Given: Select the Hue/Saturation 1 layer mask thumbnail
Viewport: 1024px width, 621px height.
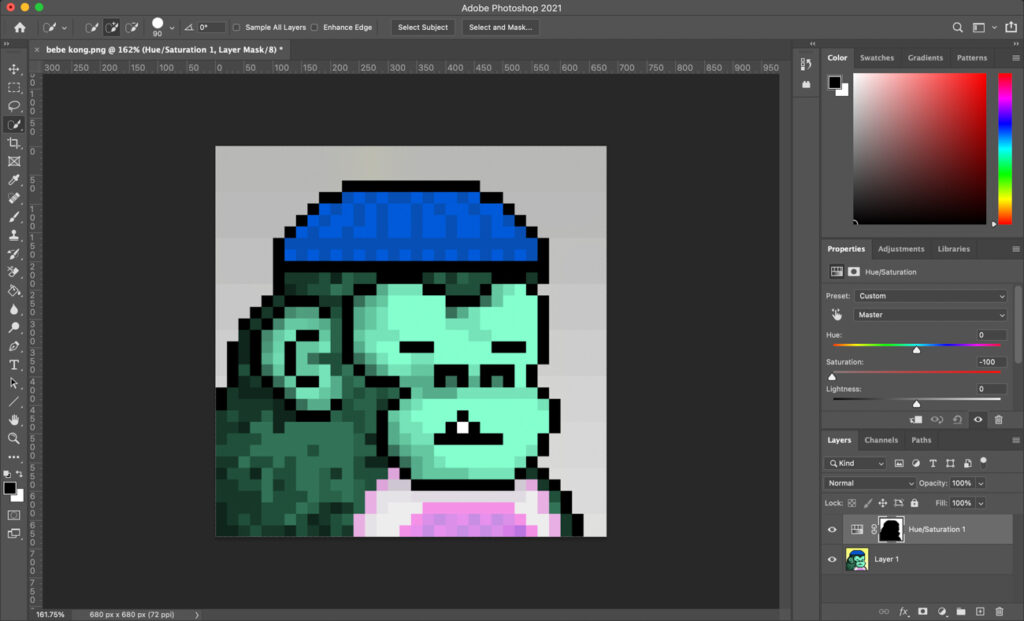Looking at the screenshot, I should (891, 530).
